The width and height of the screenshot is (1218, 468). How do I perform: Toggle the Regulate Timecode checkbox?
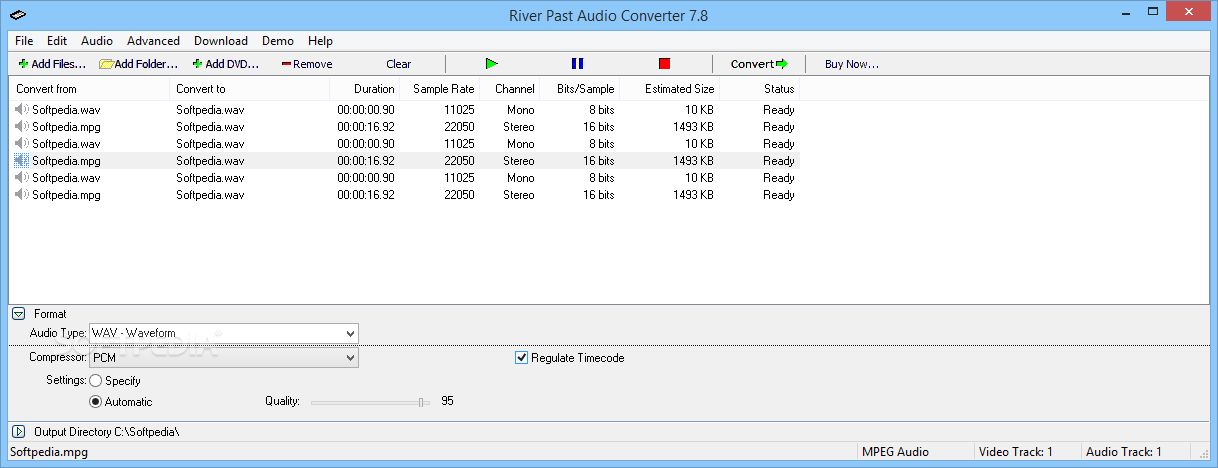tap(521, 357)
